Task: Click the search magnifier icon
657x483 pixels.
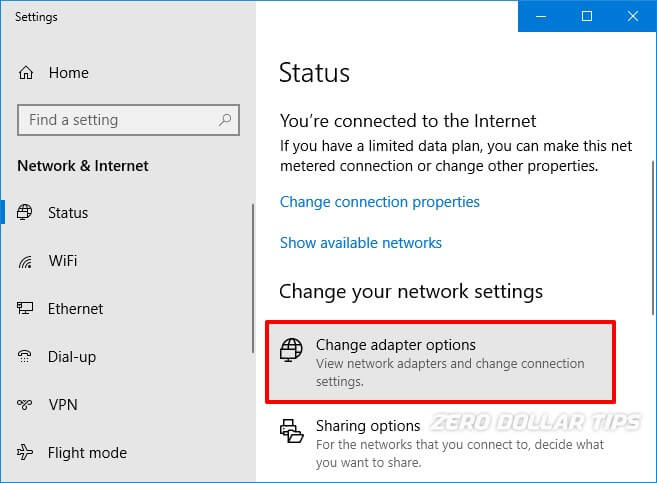Action: click(227, 121)
